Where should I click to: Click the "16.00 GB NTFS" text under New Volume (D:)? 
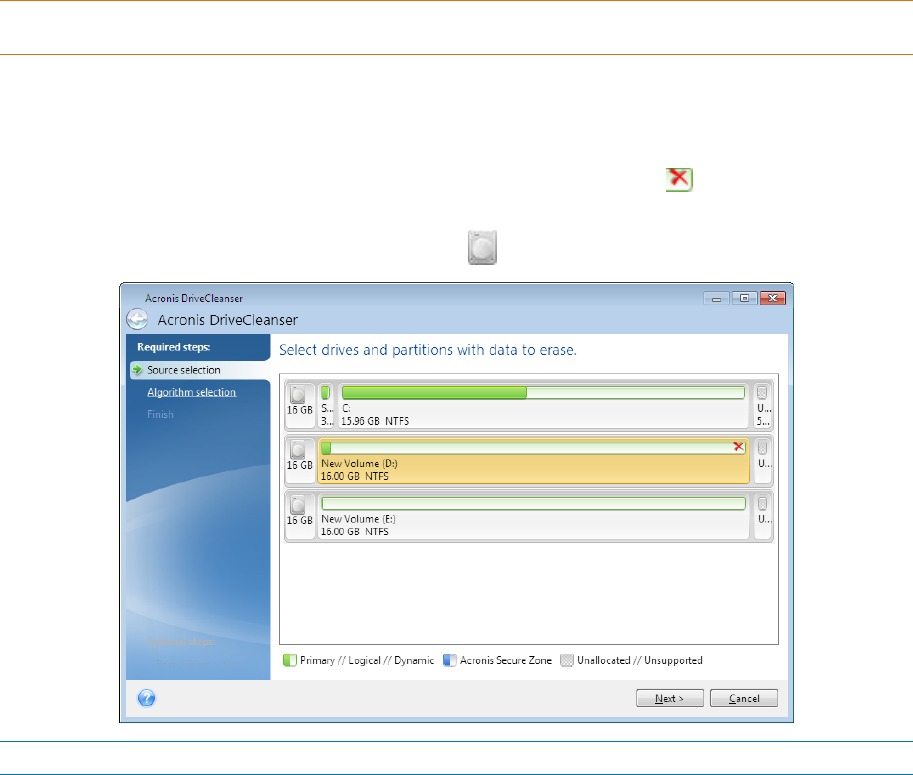click(x=355, y=476)
